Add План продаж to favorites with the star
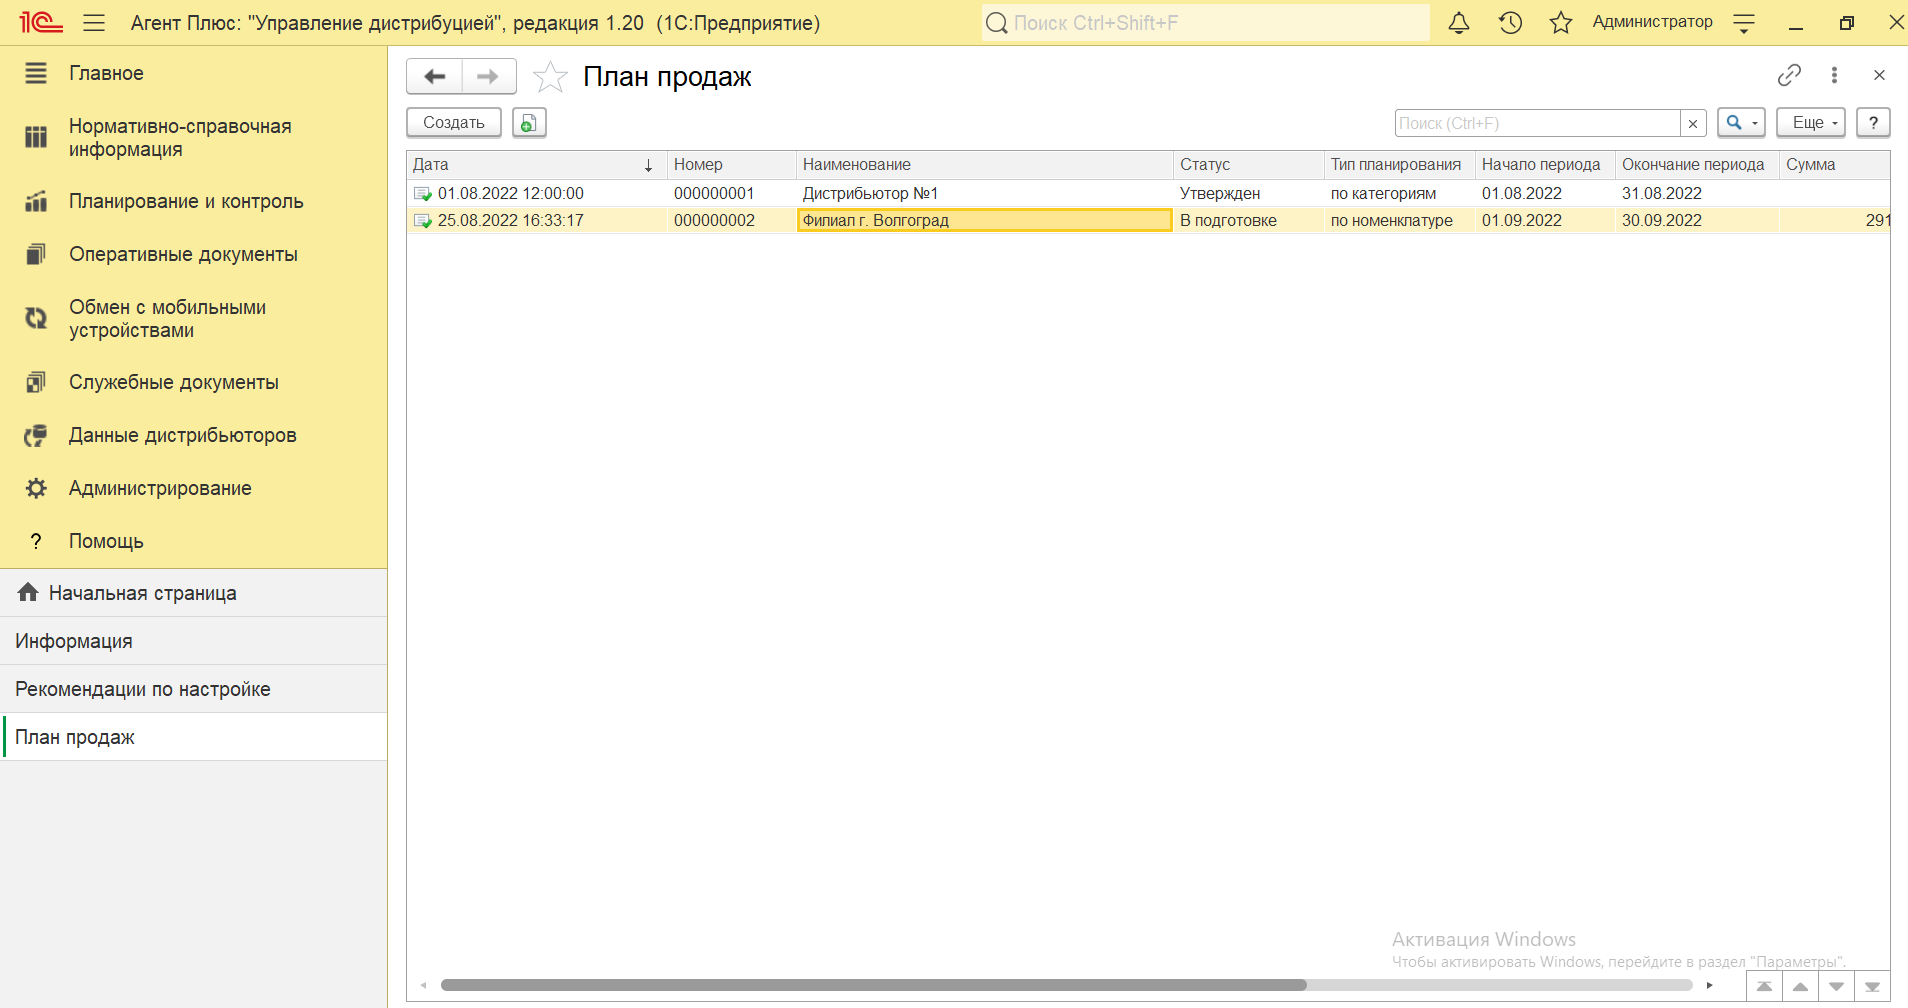The width and height of the screenshot is (1908, 1008). coord(550,76)
